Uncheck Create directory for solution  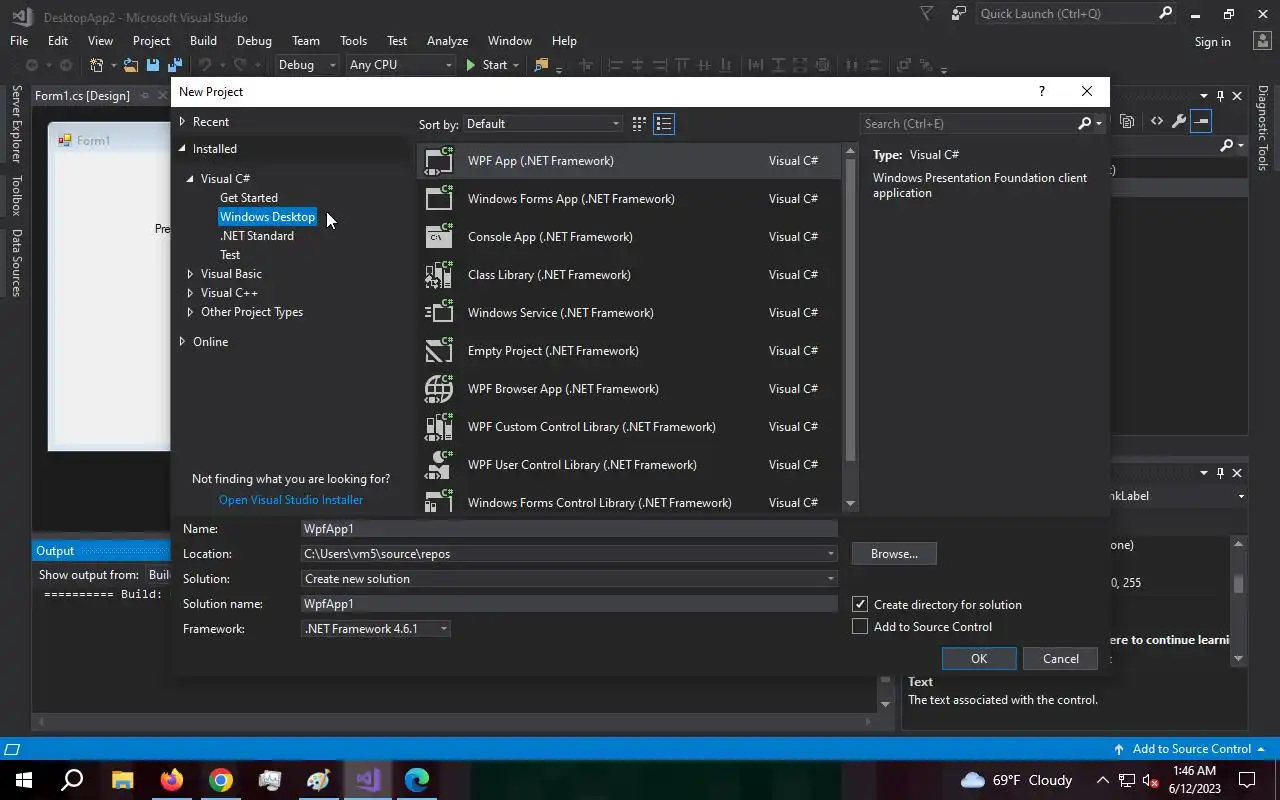[x=860, y=604]
